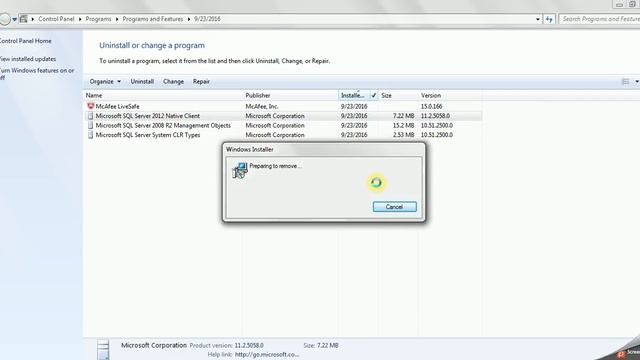This screenshot has height=360, width=640.
Task: Click the Change toolbar button
Action: tap(173, 82)
